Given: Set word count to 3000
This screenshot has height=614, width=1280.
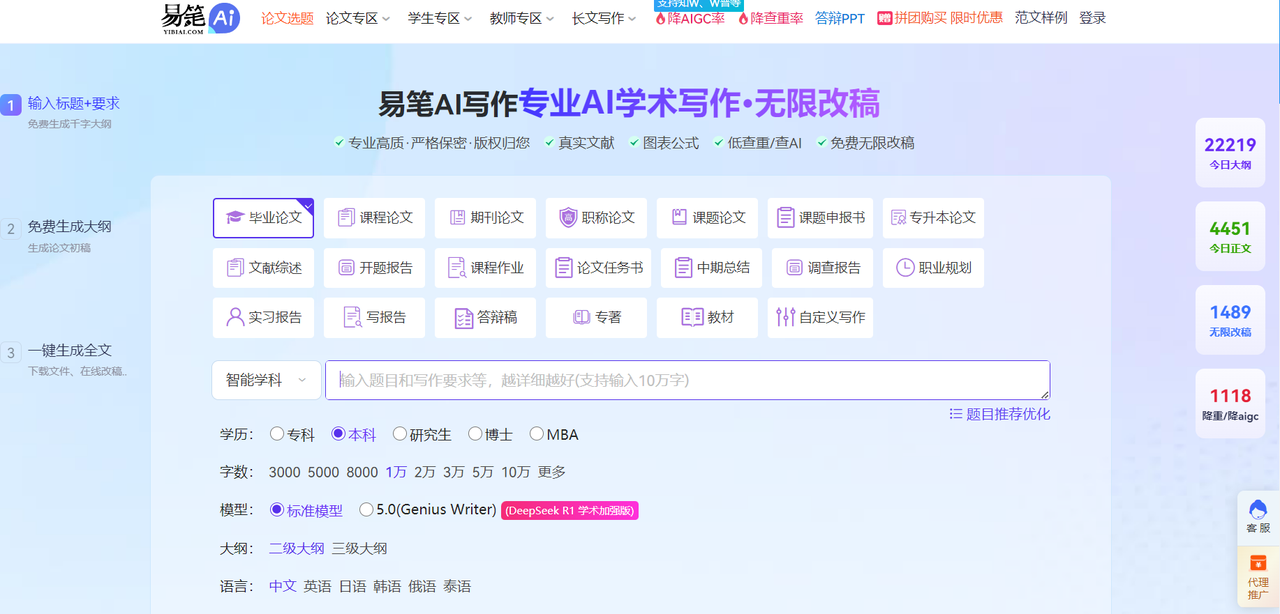Looking at the screenshot, I should (x=284, y=472).
